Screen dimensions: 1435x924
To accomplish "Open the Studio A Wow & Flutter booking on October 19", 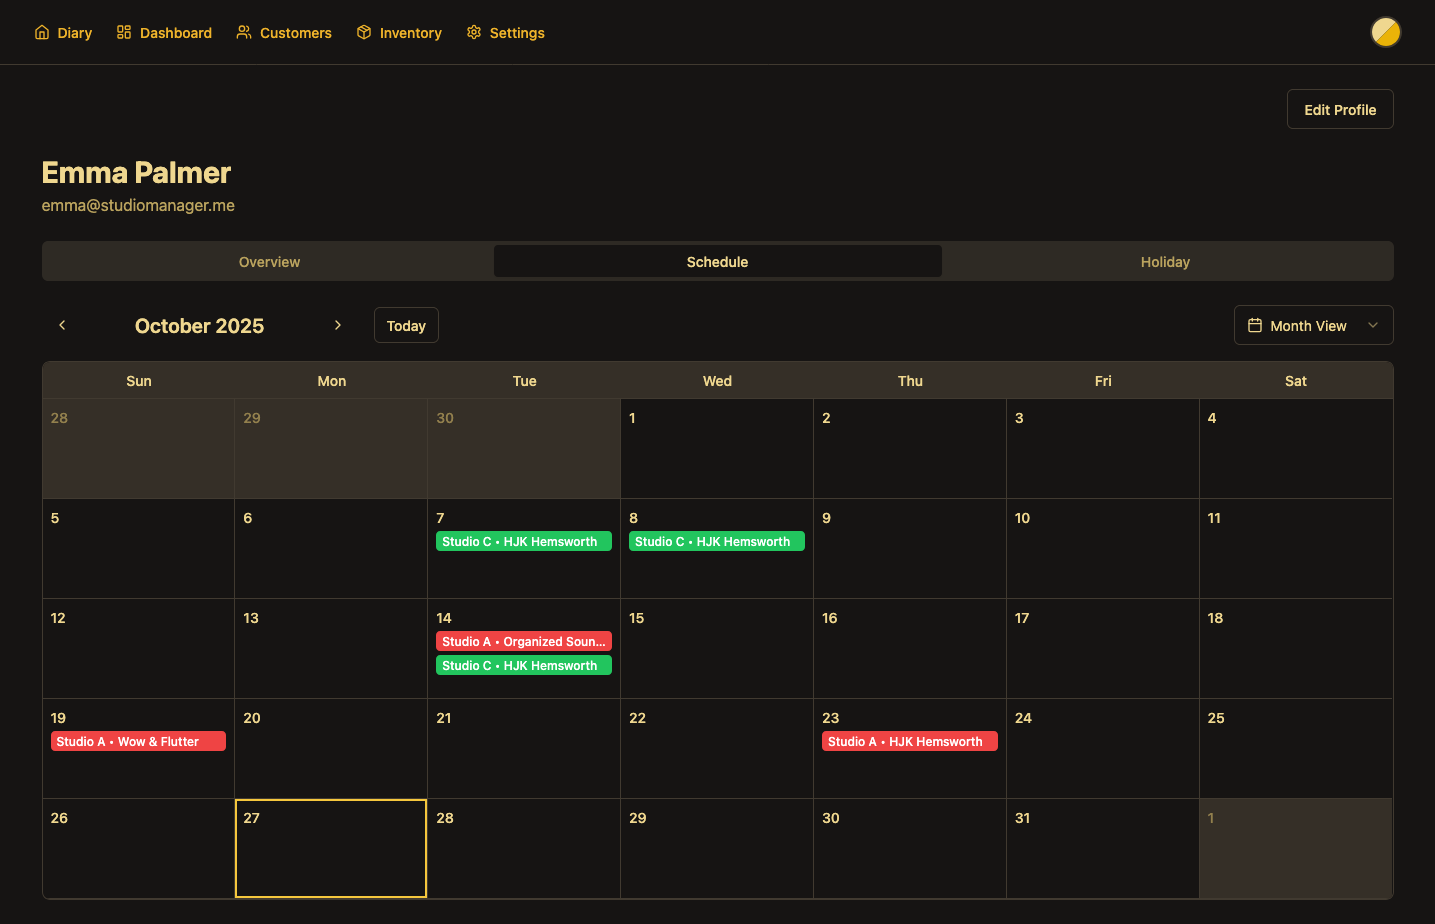I will [x=138, y=741].
